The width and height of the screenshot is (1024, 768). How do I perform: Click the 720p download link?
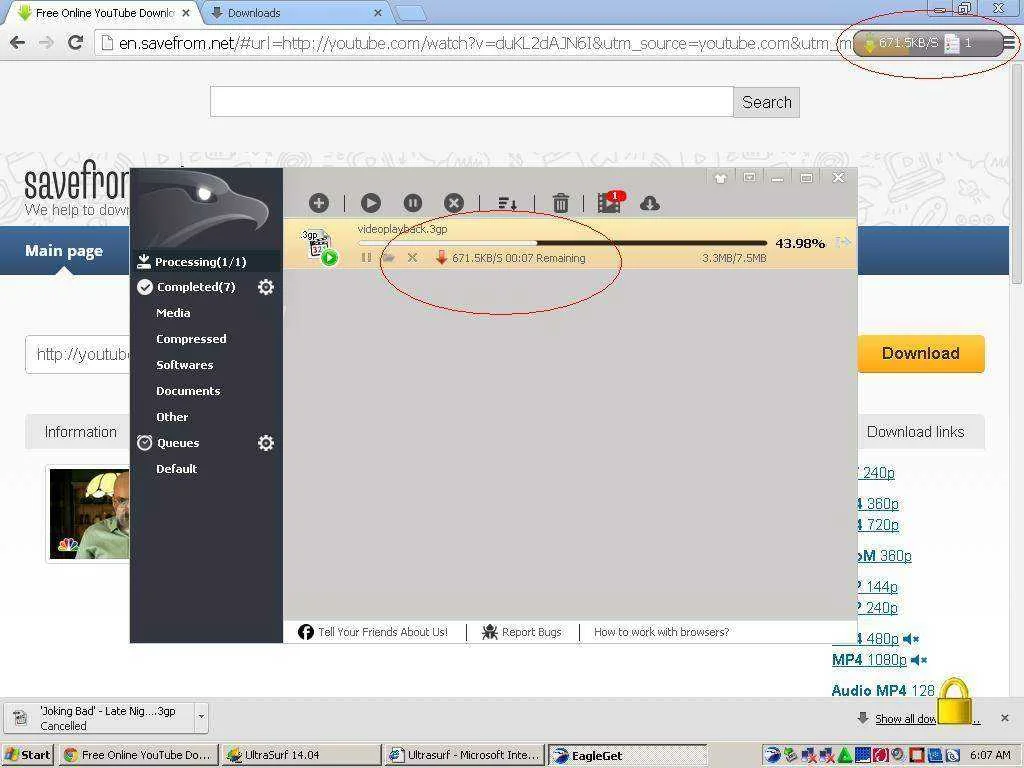[x=882, y=524]
